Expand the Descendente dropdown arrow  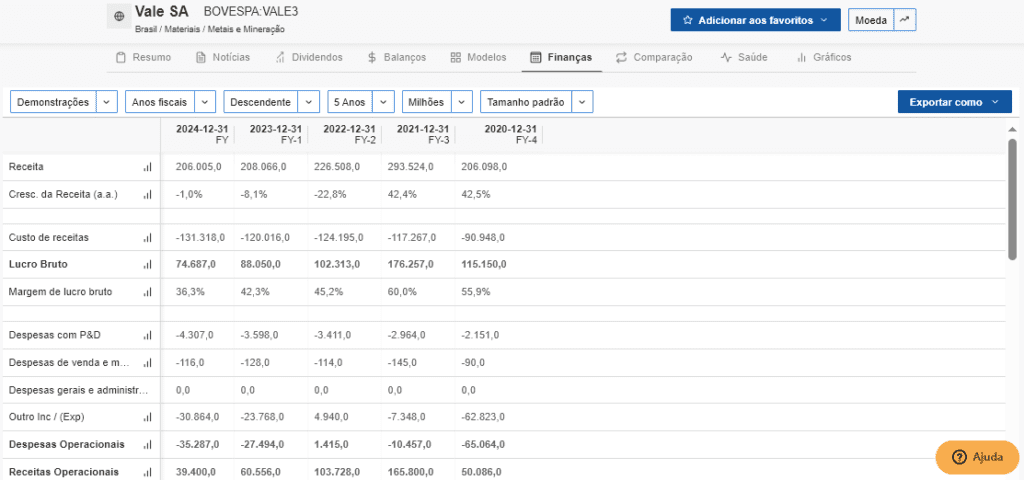click(x=309, y=102)
